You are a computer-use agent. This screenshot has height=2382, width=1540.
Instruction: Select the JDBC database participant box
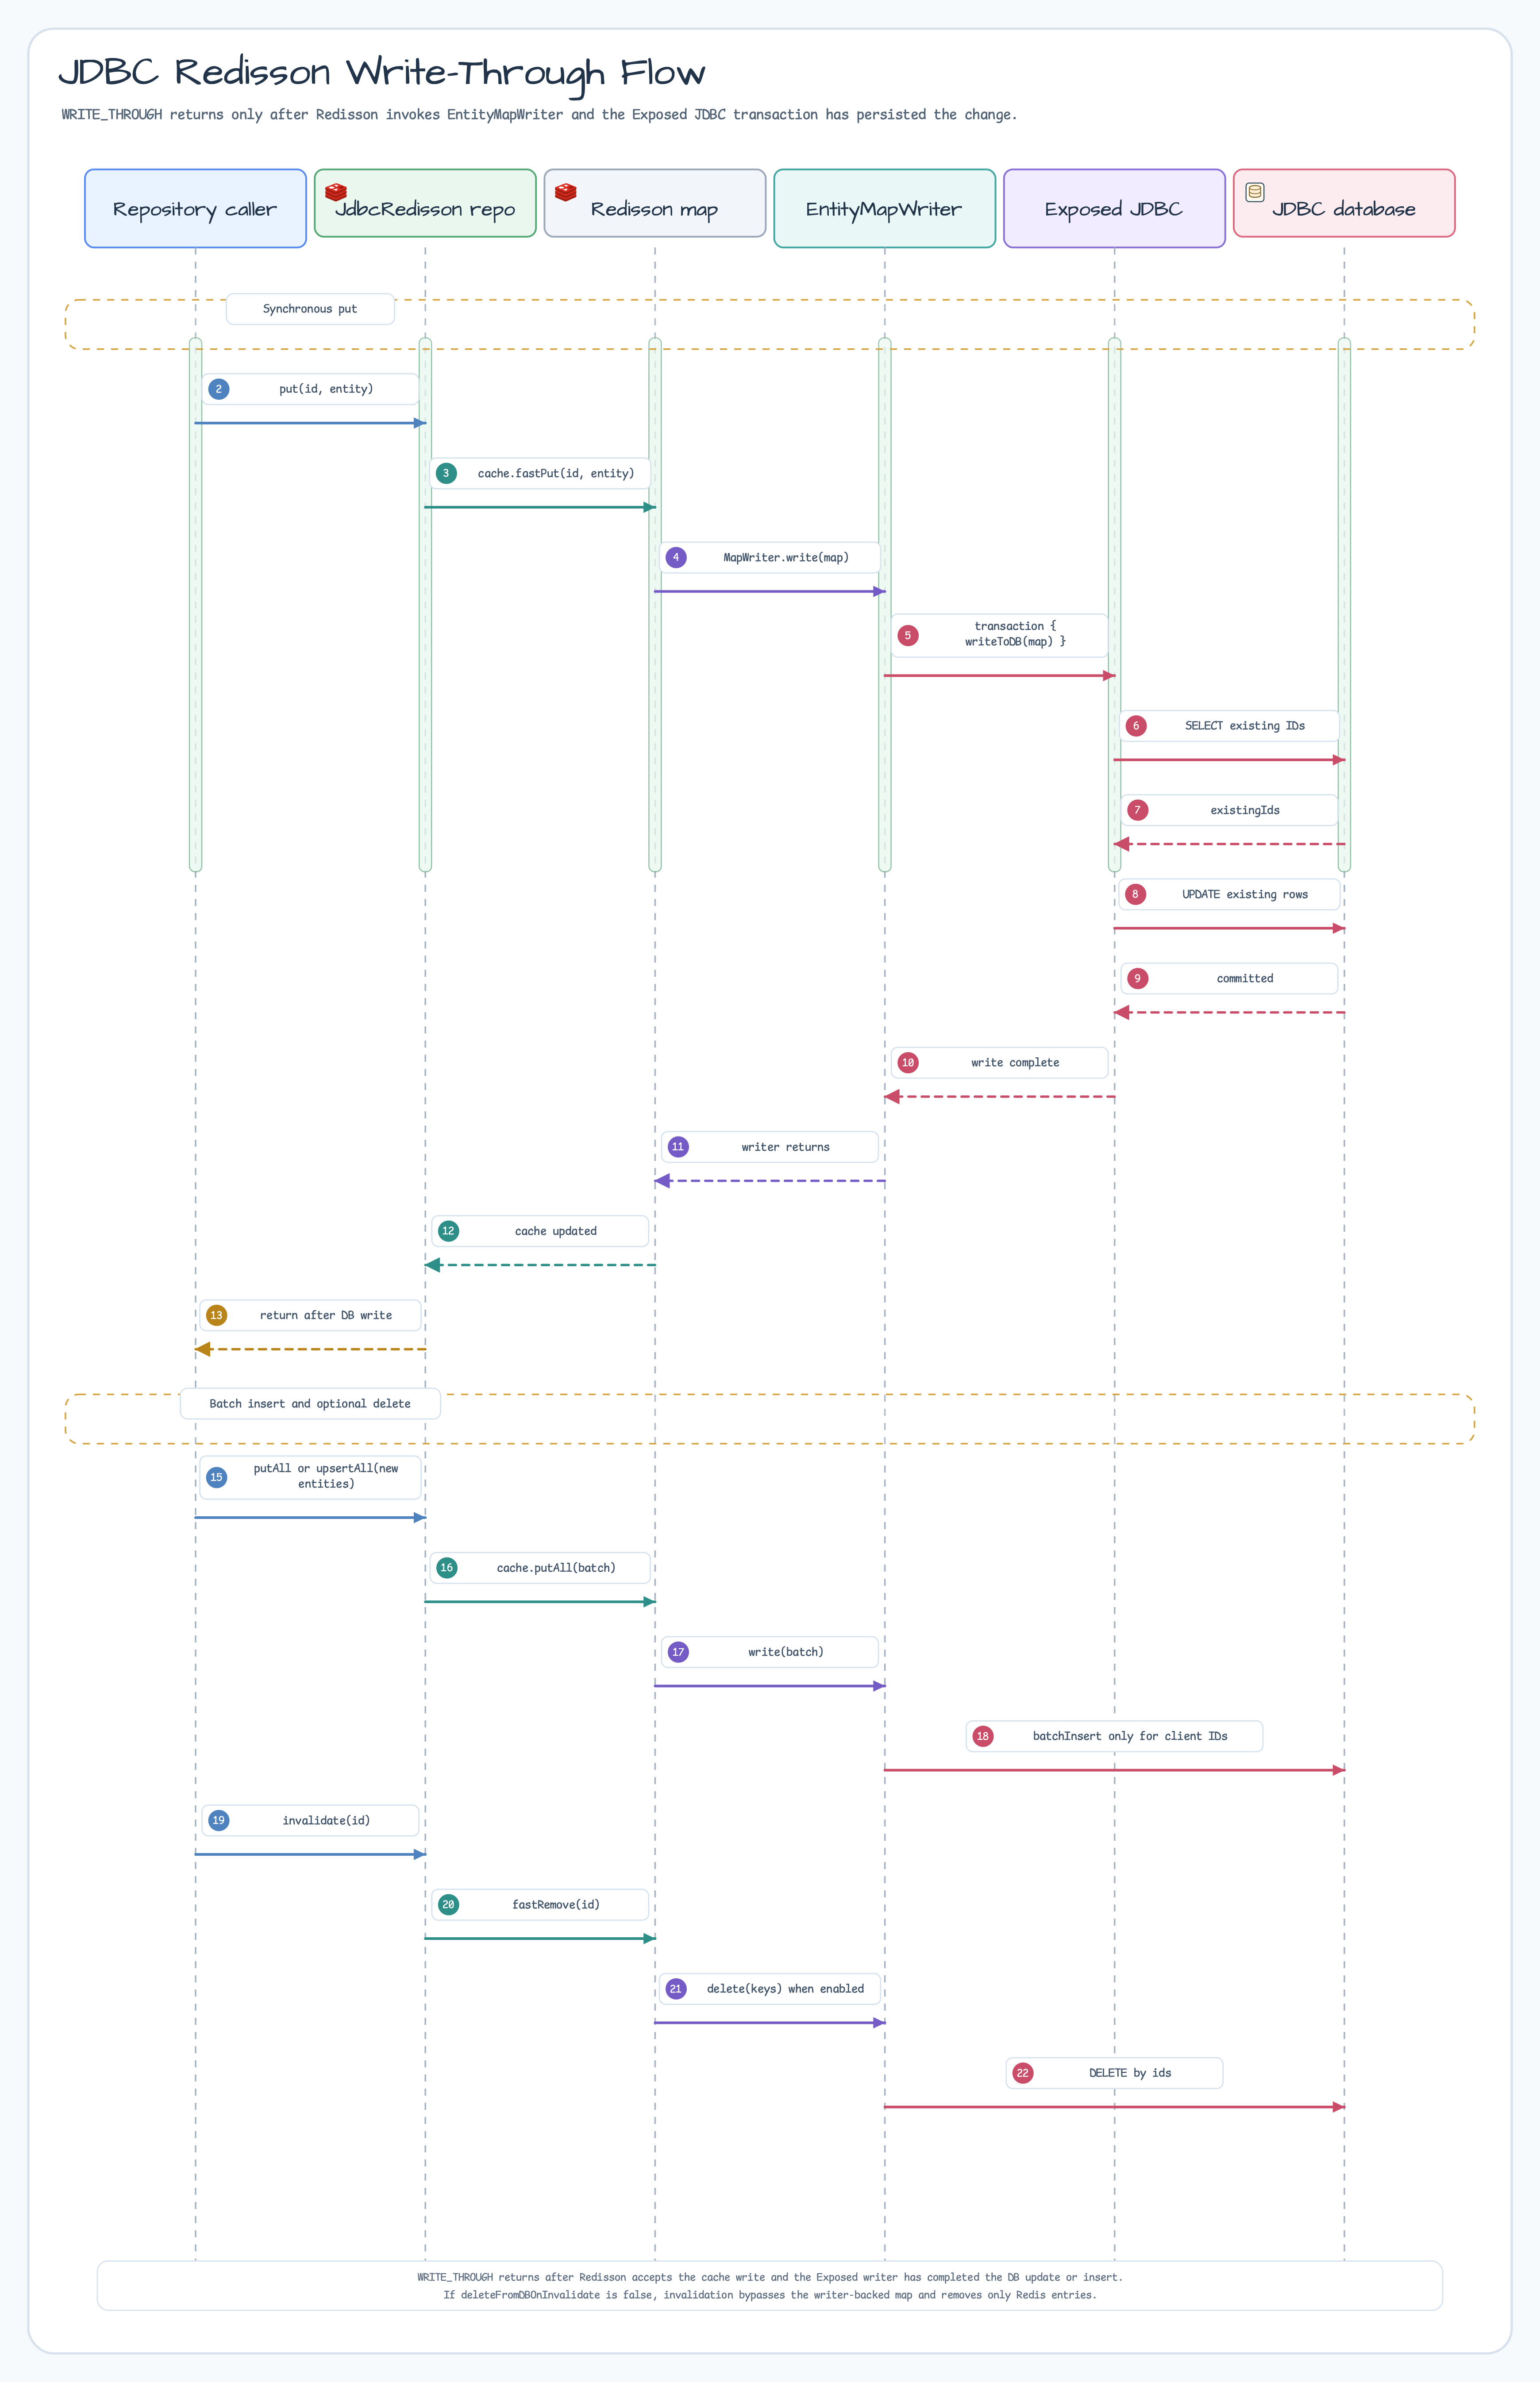(x=1344, y=203)
